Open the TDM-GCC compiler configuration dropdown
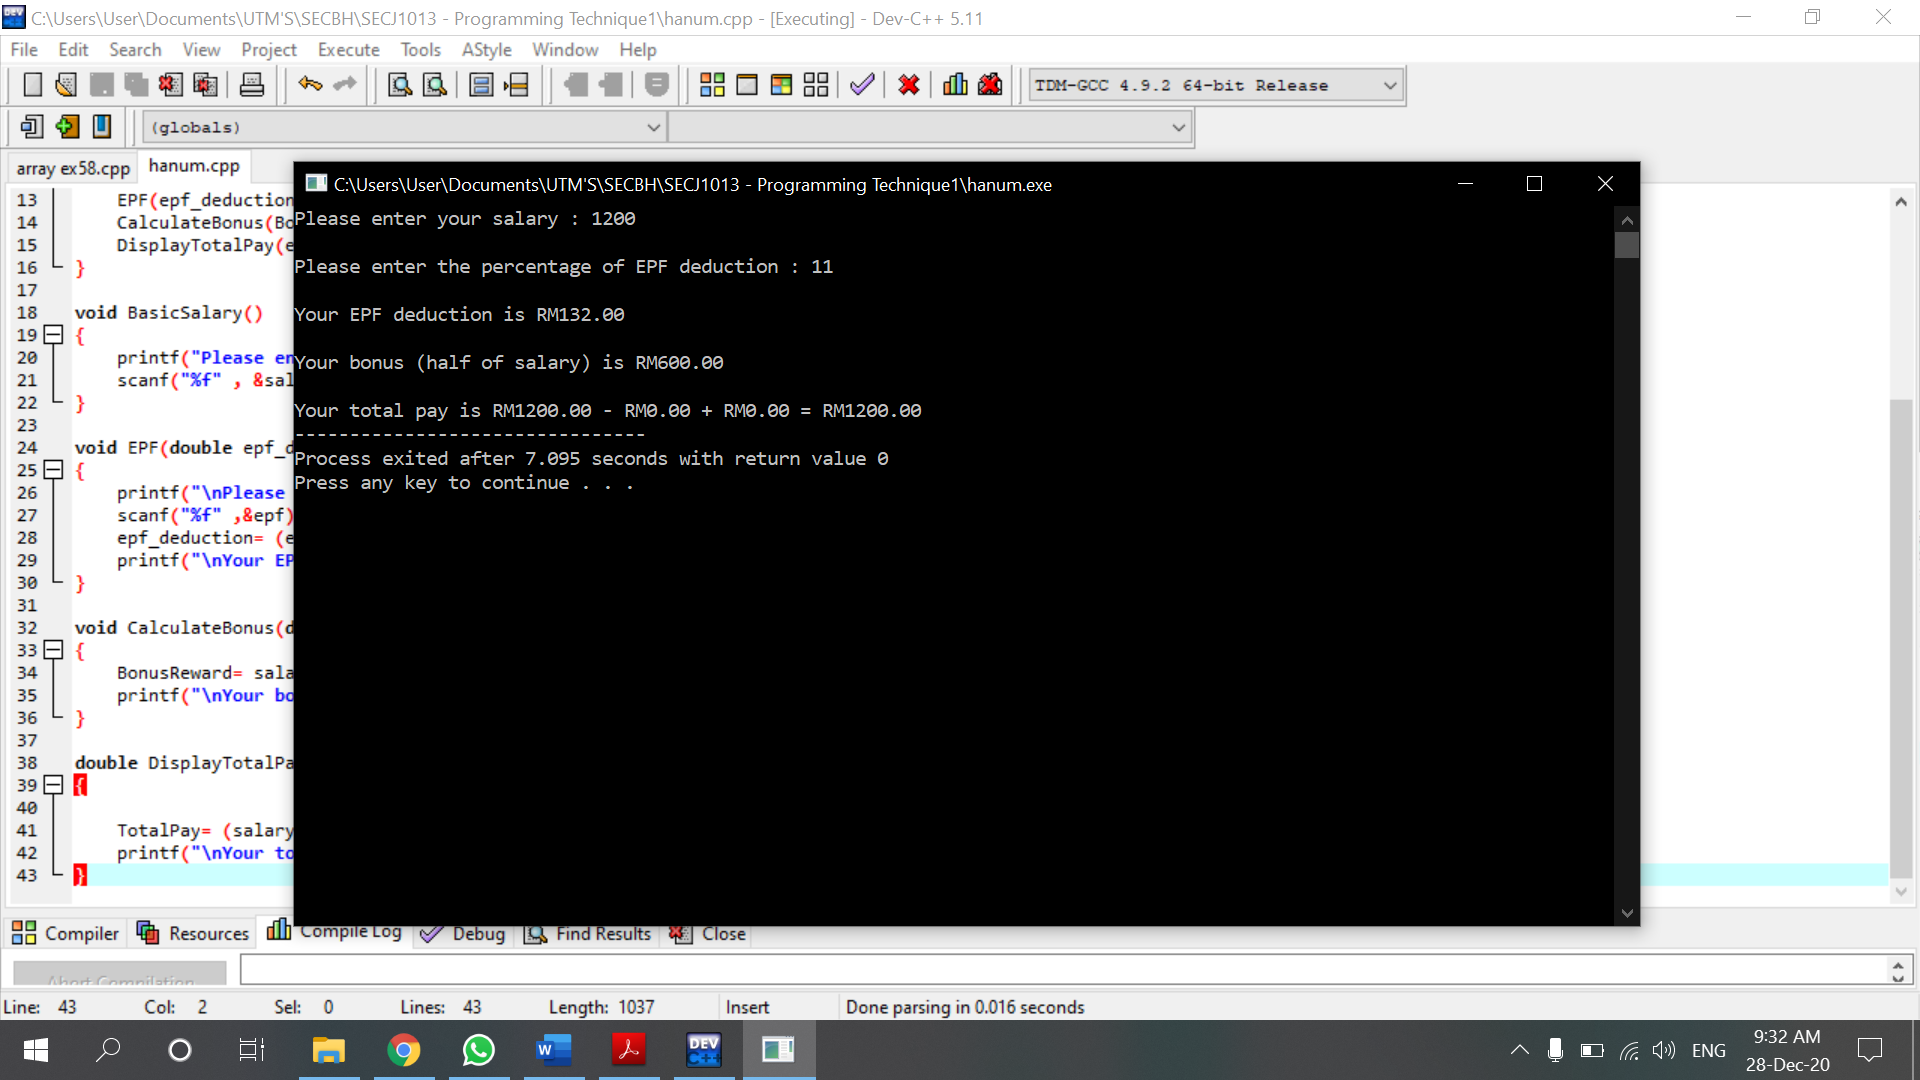 [1390, 85]
